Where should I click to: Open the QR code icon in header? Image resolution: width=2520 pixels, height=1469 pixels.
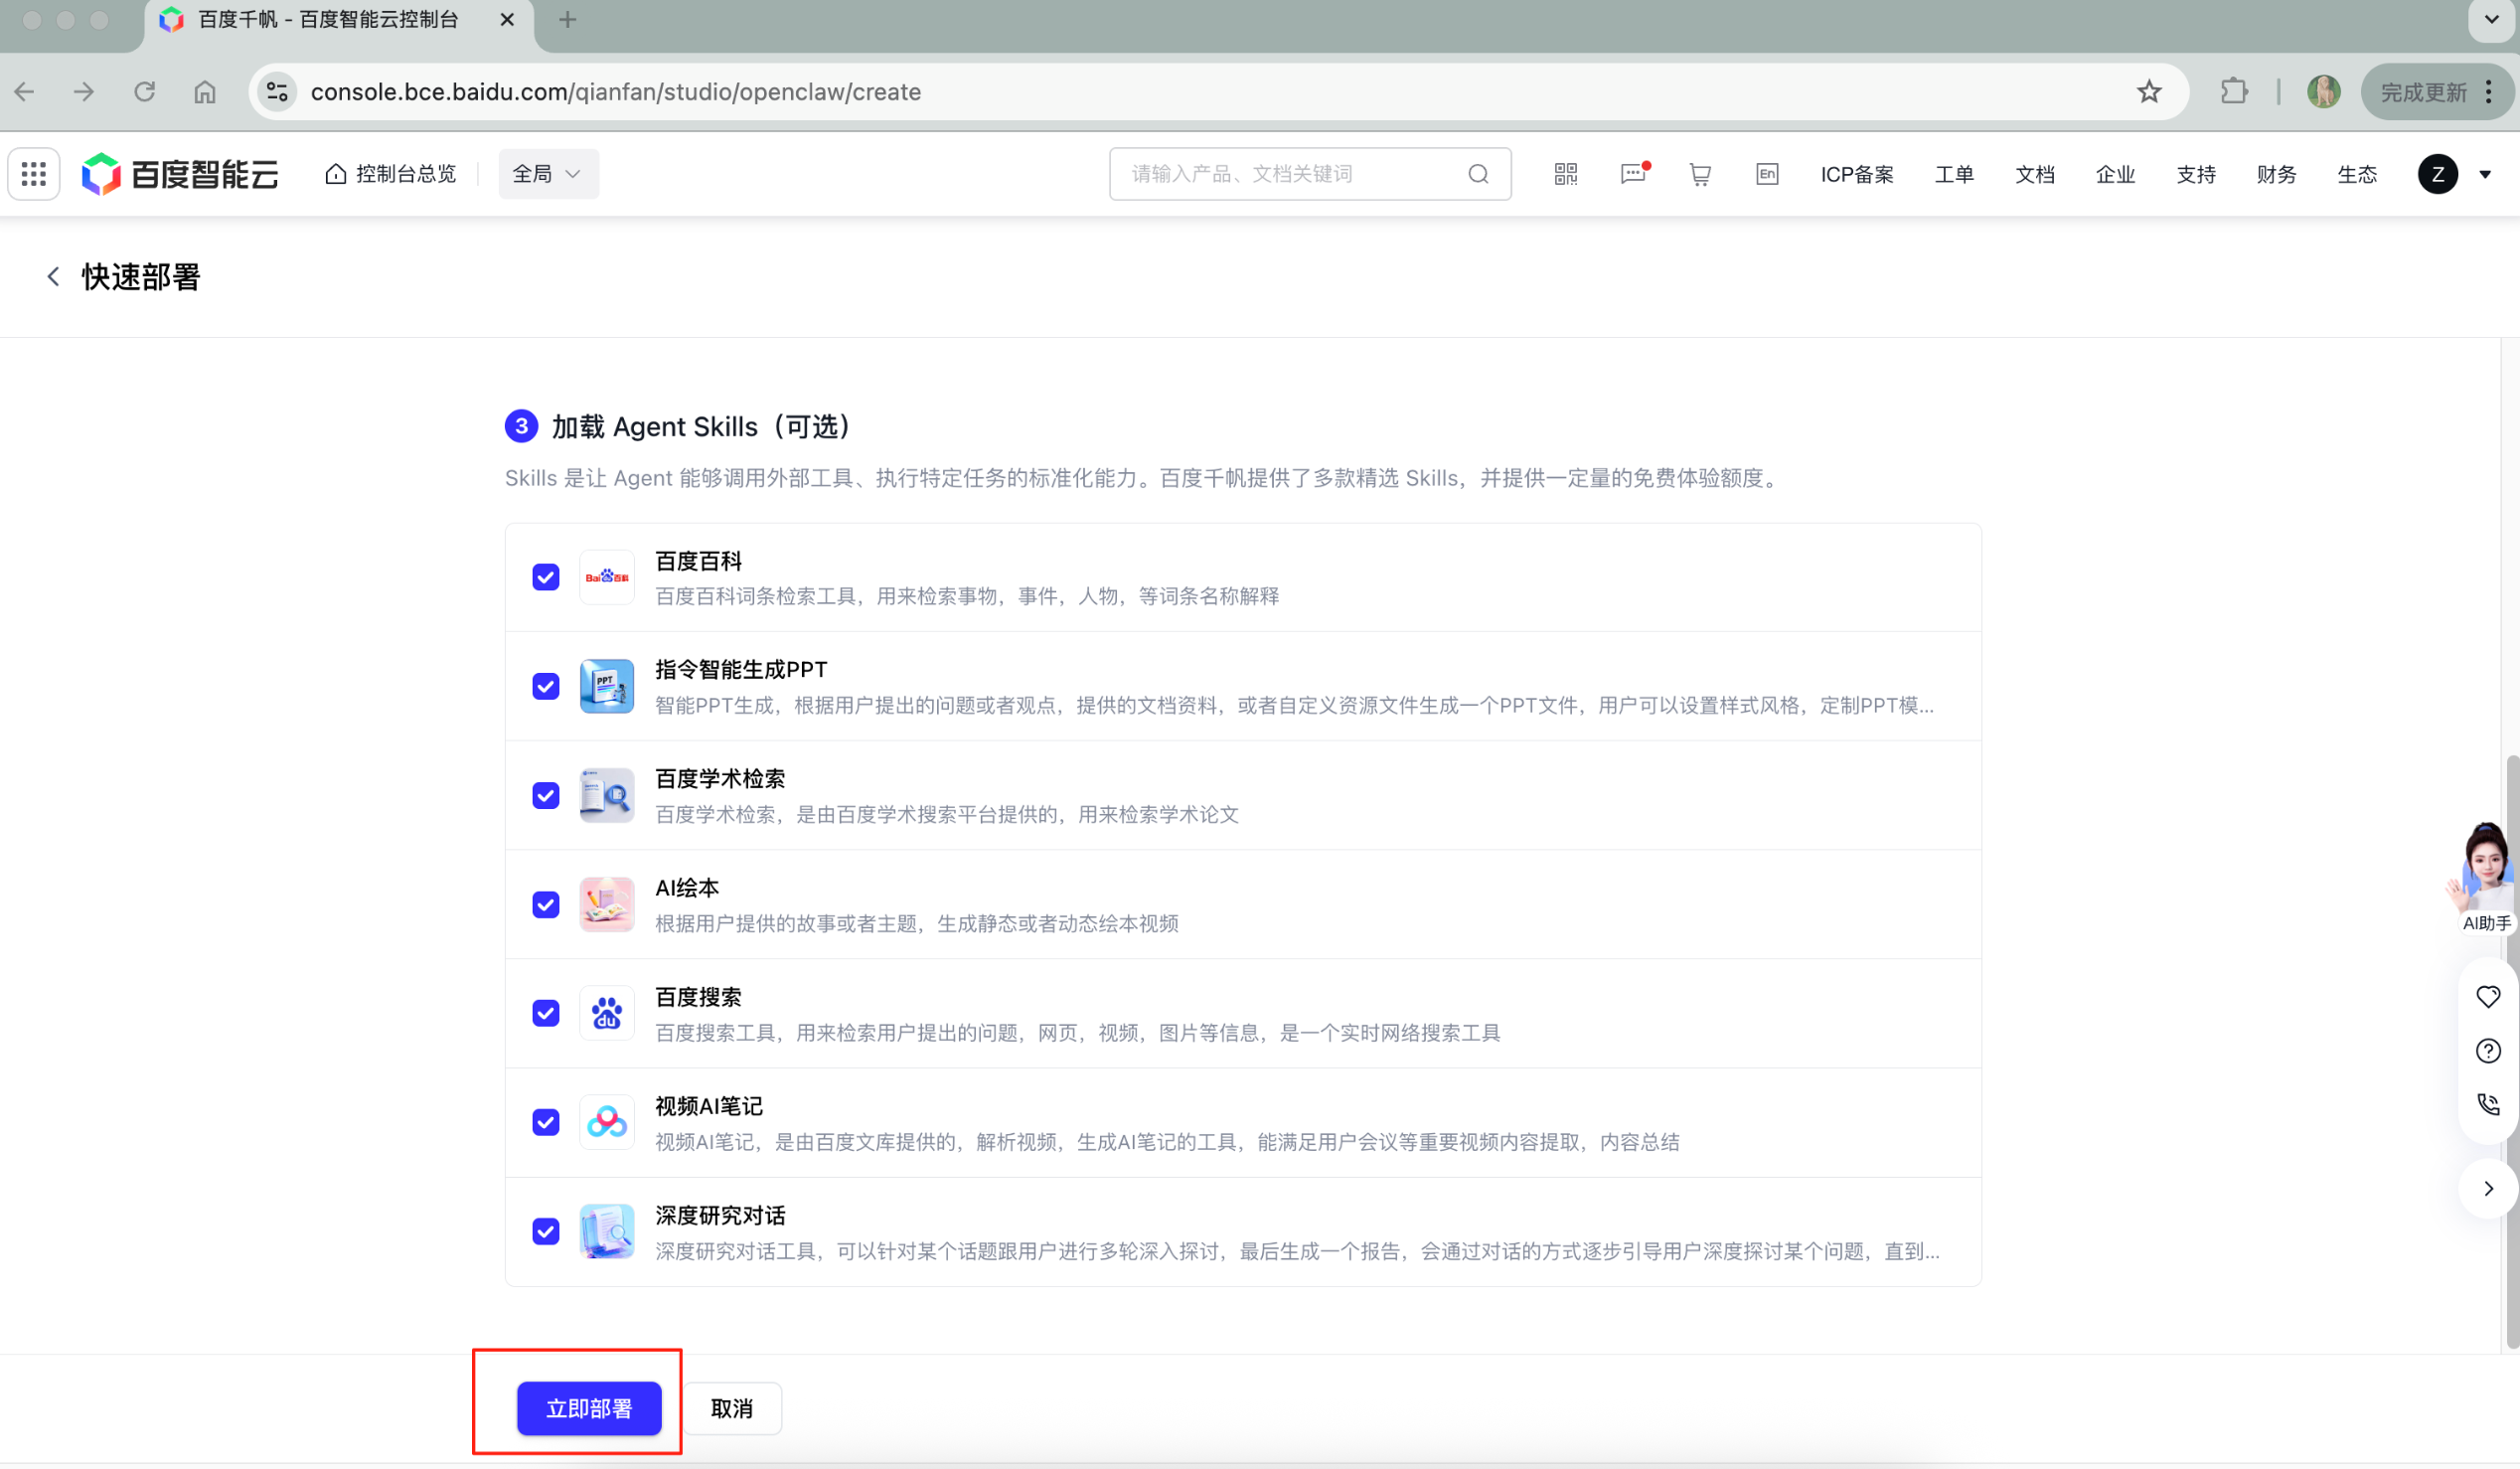pos(1565,174)
